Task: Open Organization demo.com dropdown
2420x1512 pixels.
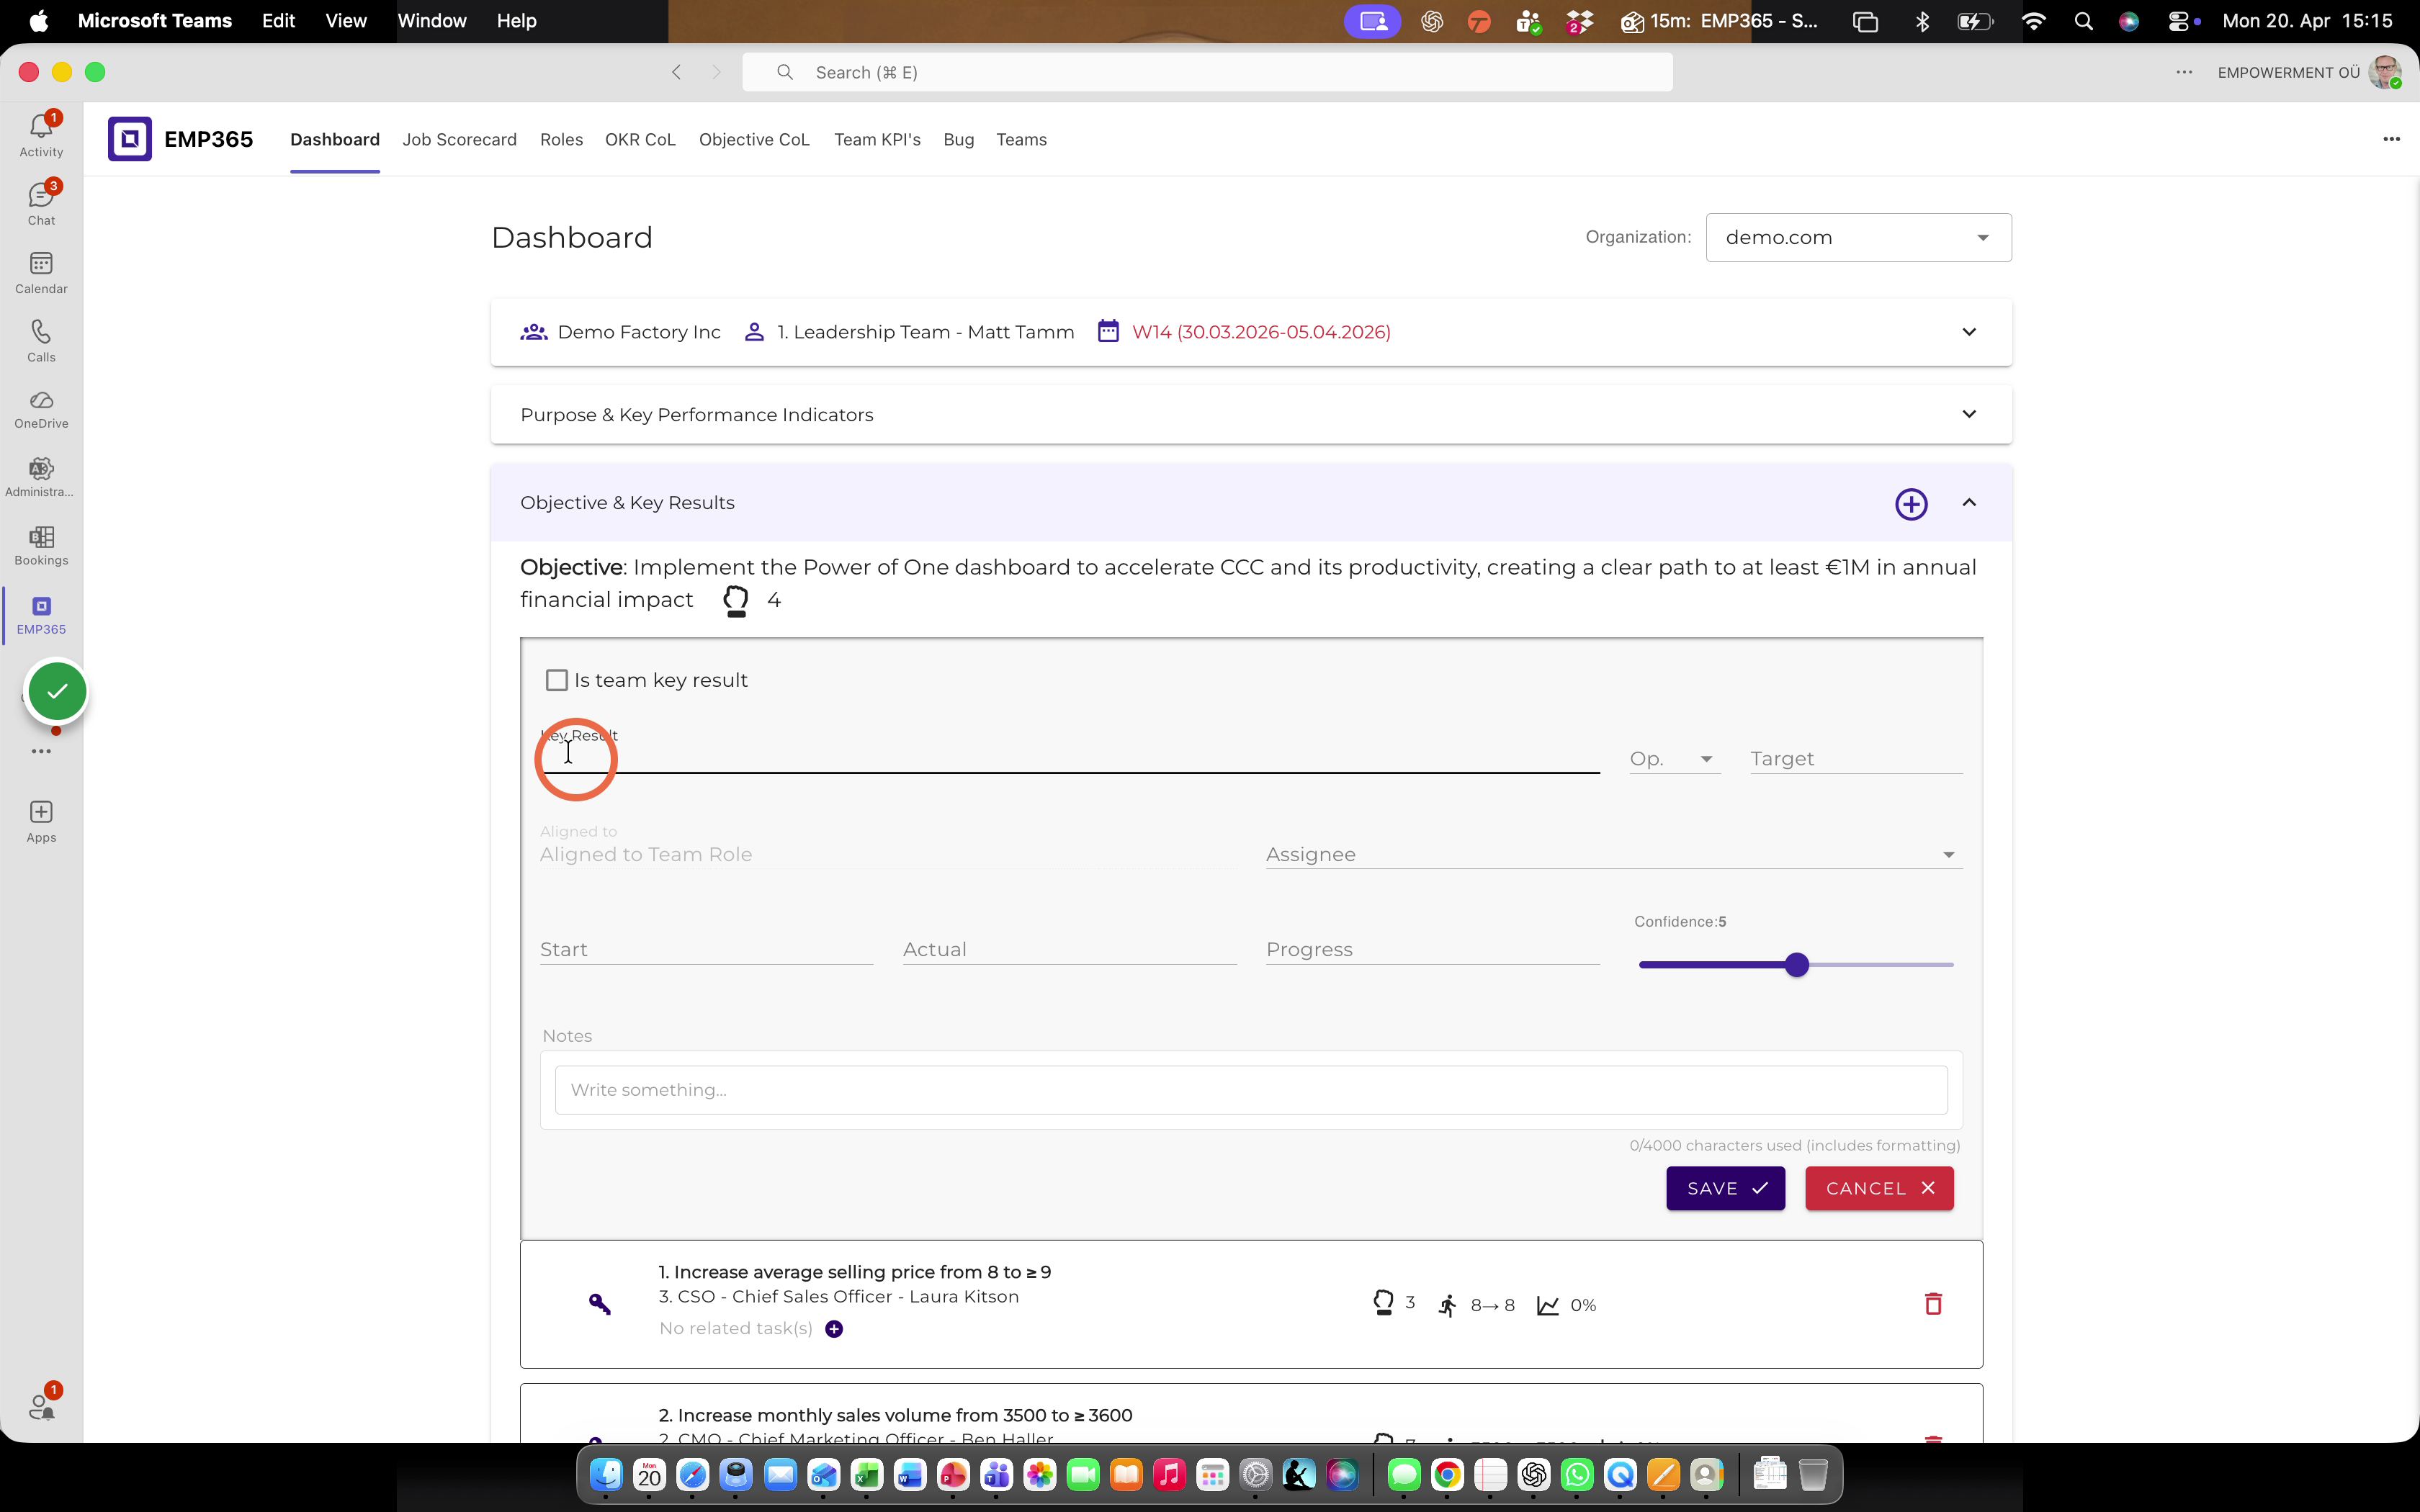Action: click(1858, 238)
